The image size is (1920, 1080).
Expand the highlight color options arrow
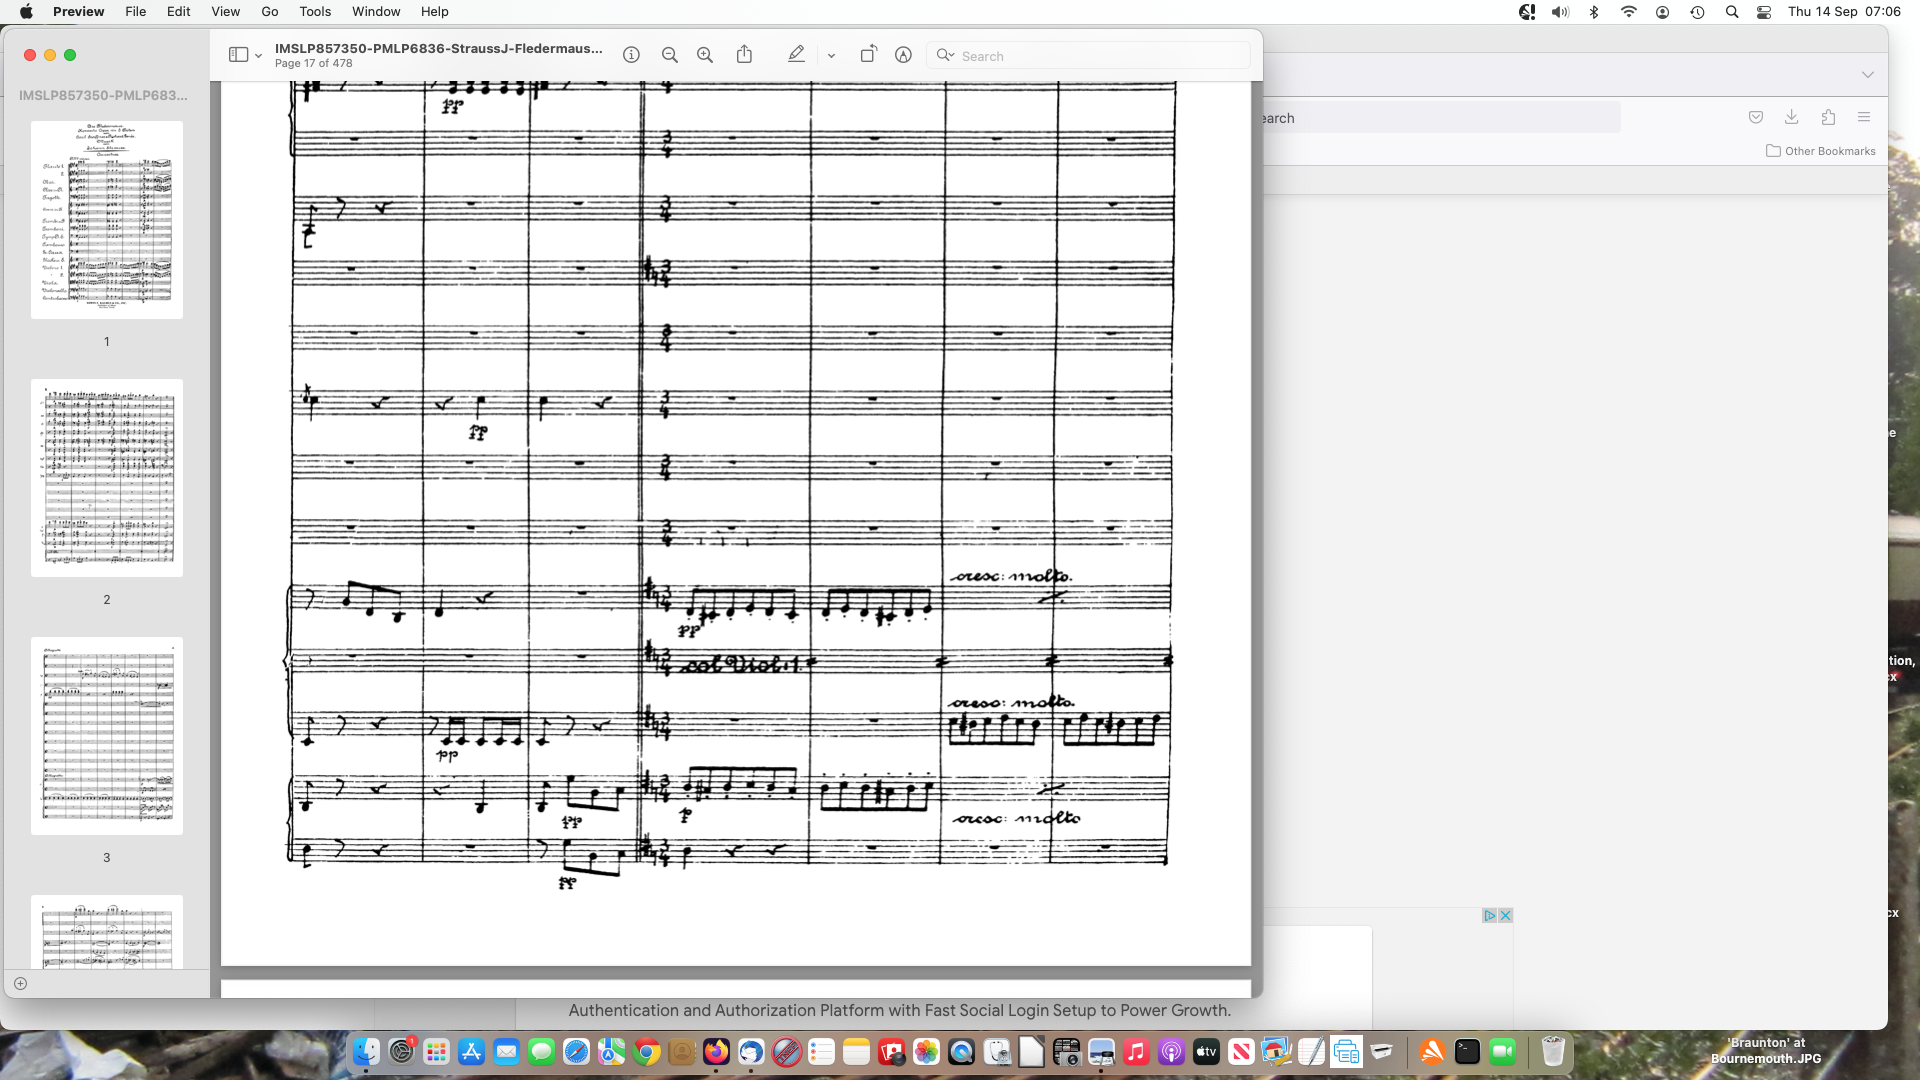[831, 56]
